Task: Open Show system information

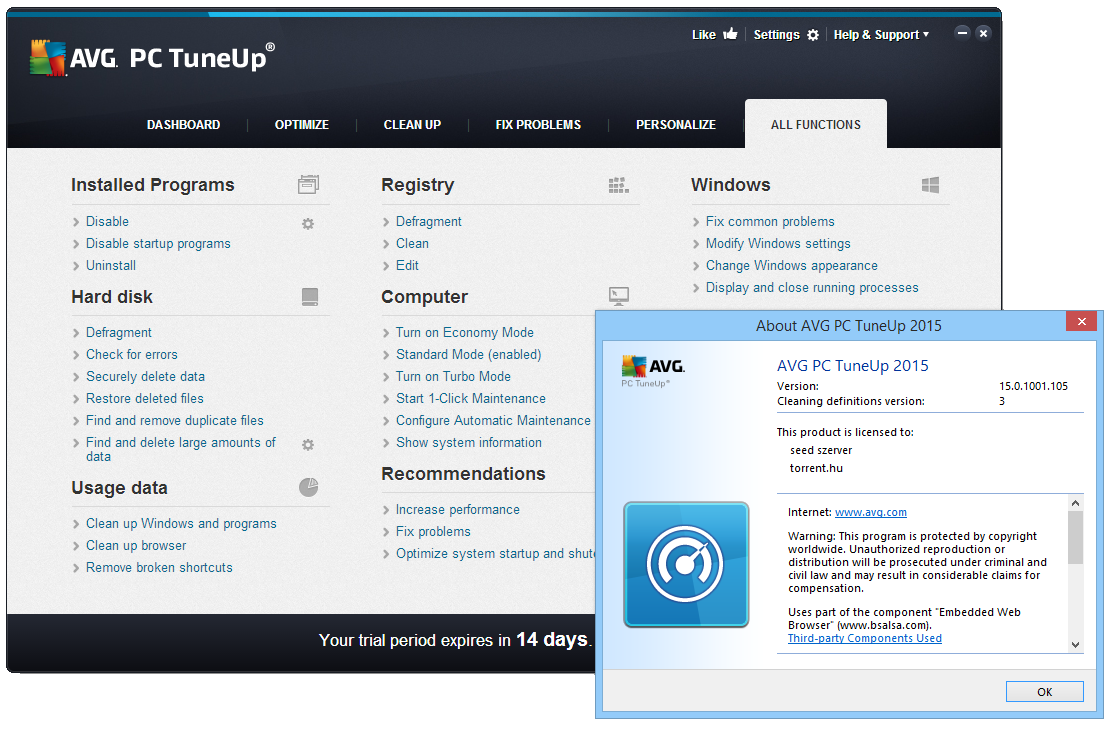Action: (x=469, y=443)
